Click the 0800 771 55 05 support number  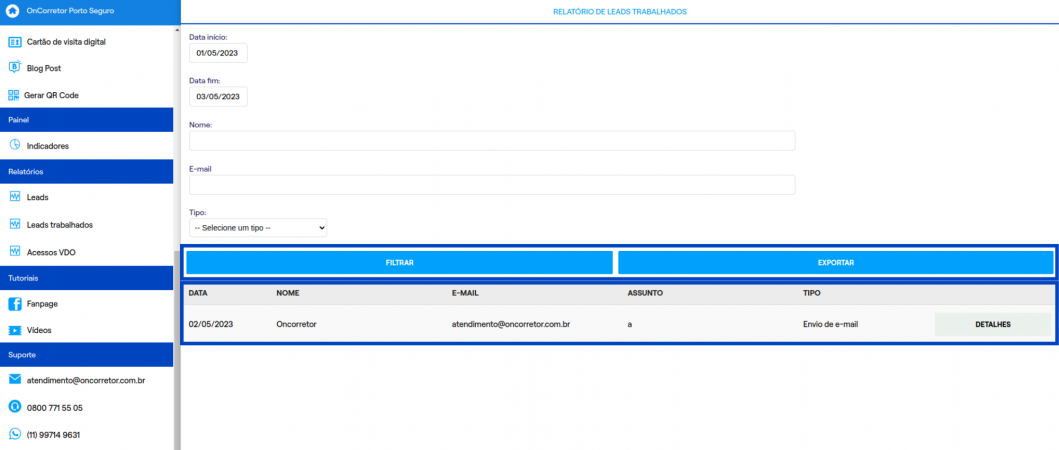click(x=55, y=408)
